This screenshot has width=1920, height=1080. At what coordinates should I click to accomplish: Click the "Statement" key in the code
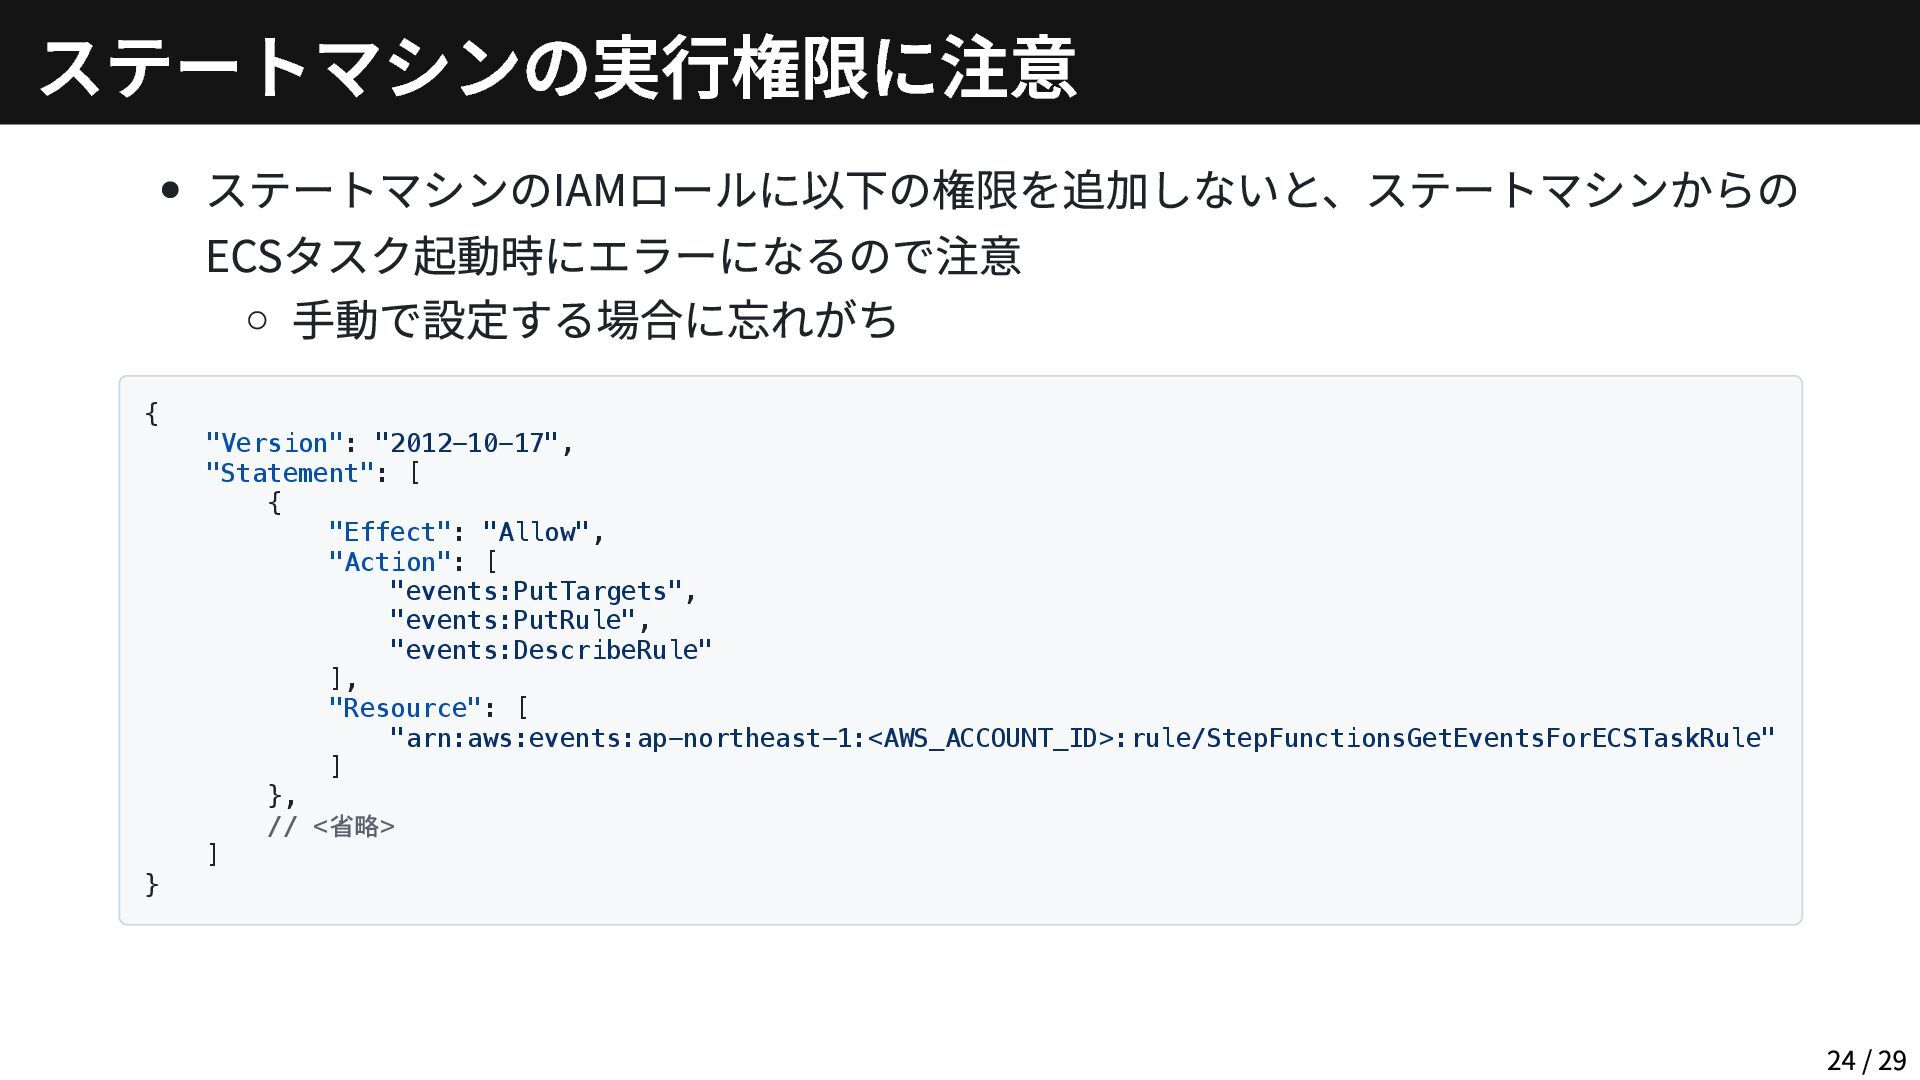tap(289, 473)
